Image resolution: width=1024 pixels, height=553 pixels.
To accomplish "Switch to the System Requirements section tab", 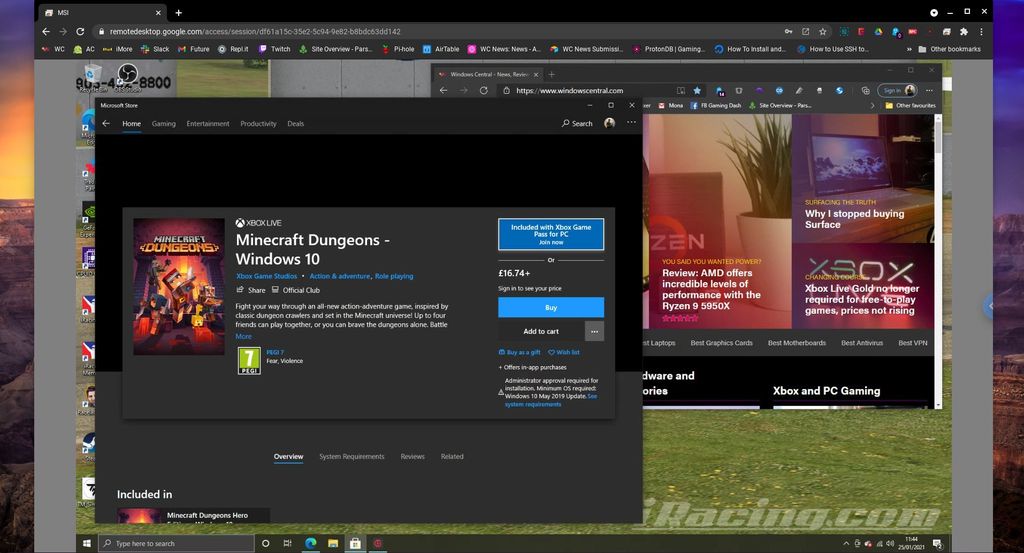I will click(x=351, y=456).
